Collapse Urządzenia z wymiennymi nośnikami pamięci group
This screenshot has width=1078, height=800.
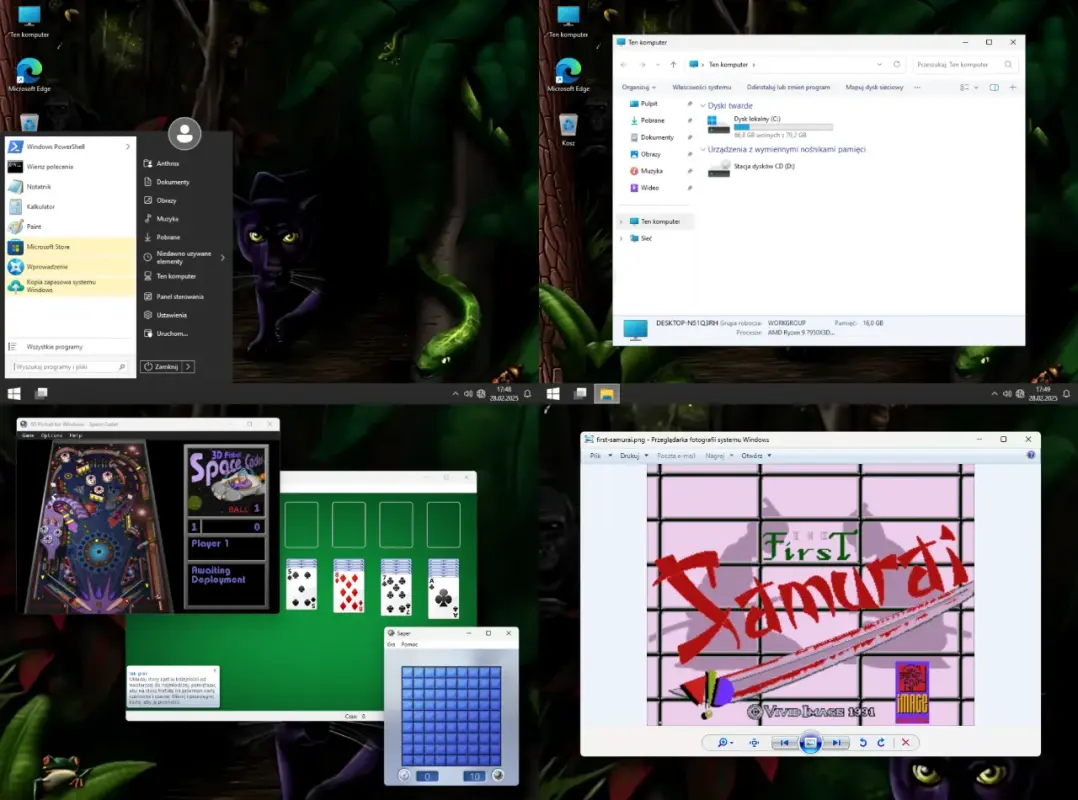(703, 149)
